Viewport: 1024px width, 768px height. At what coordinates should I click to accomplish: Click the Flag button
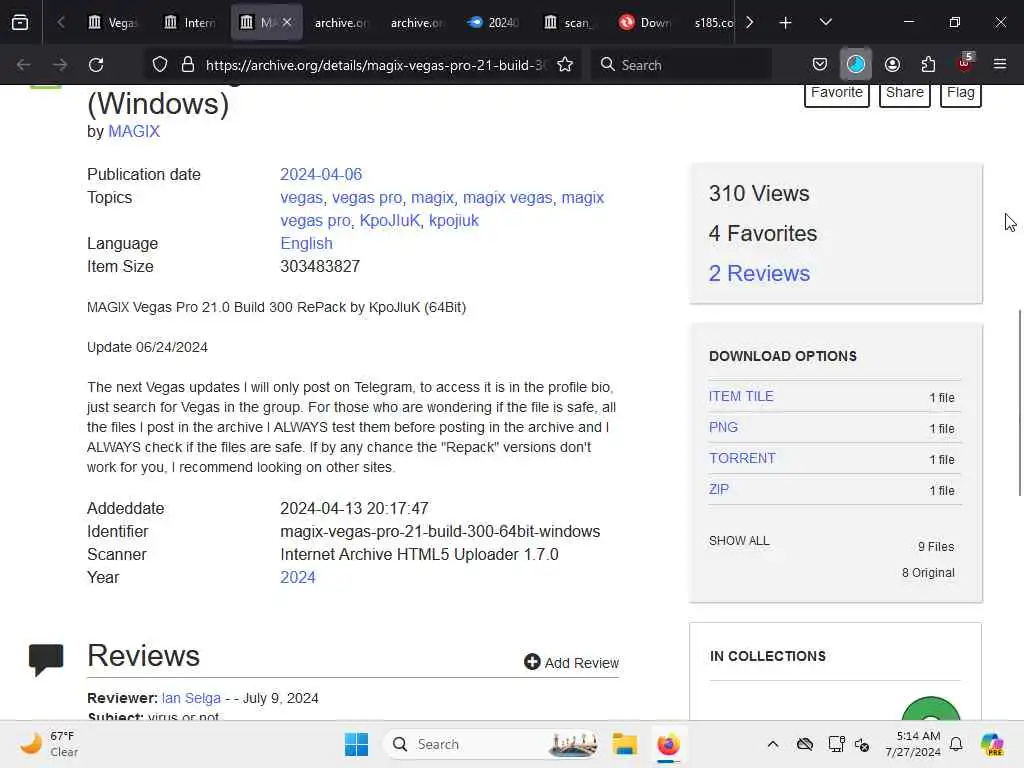tap(961, 93)
